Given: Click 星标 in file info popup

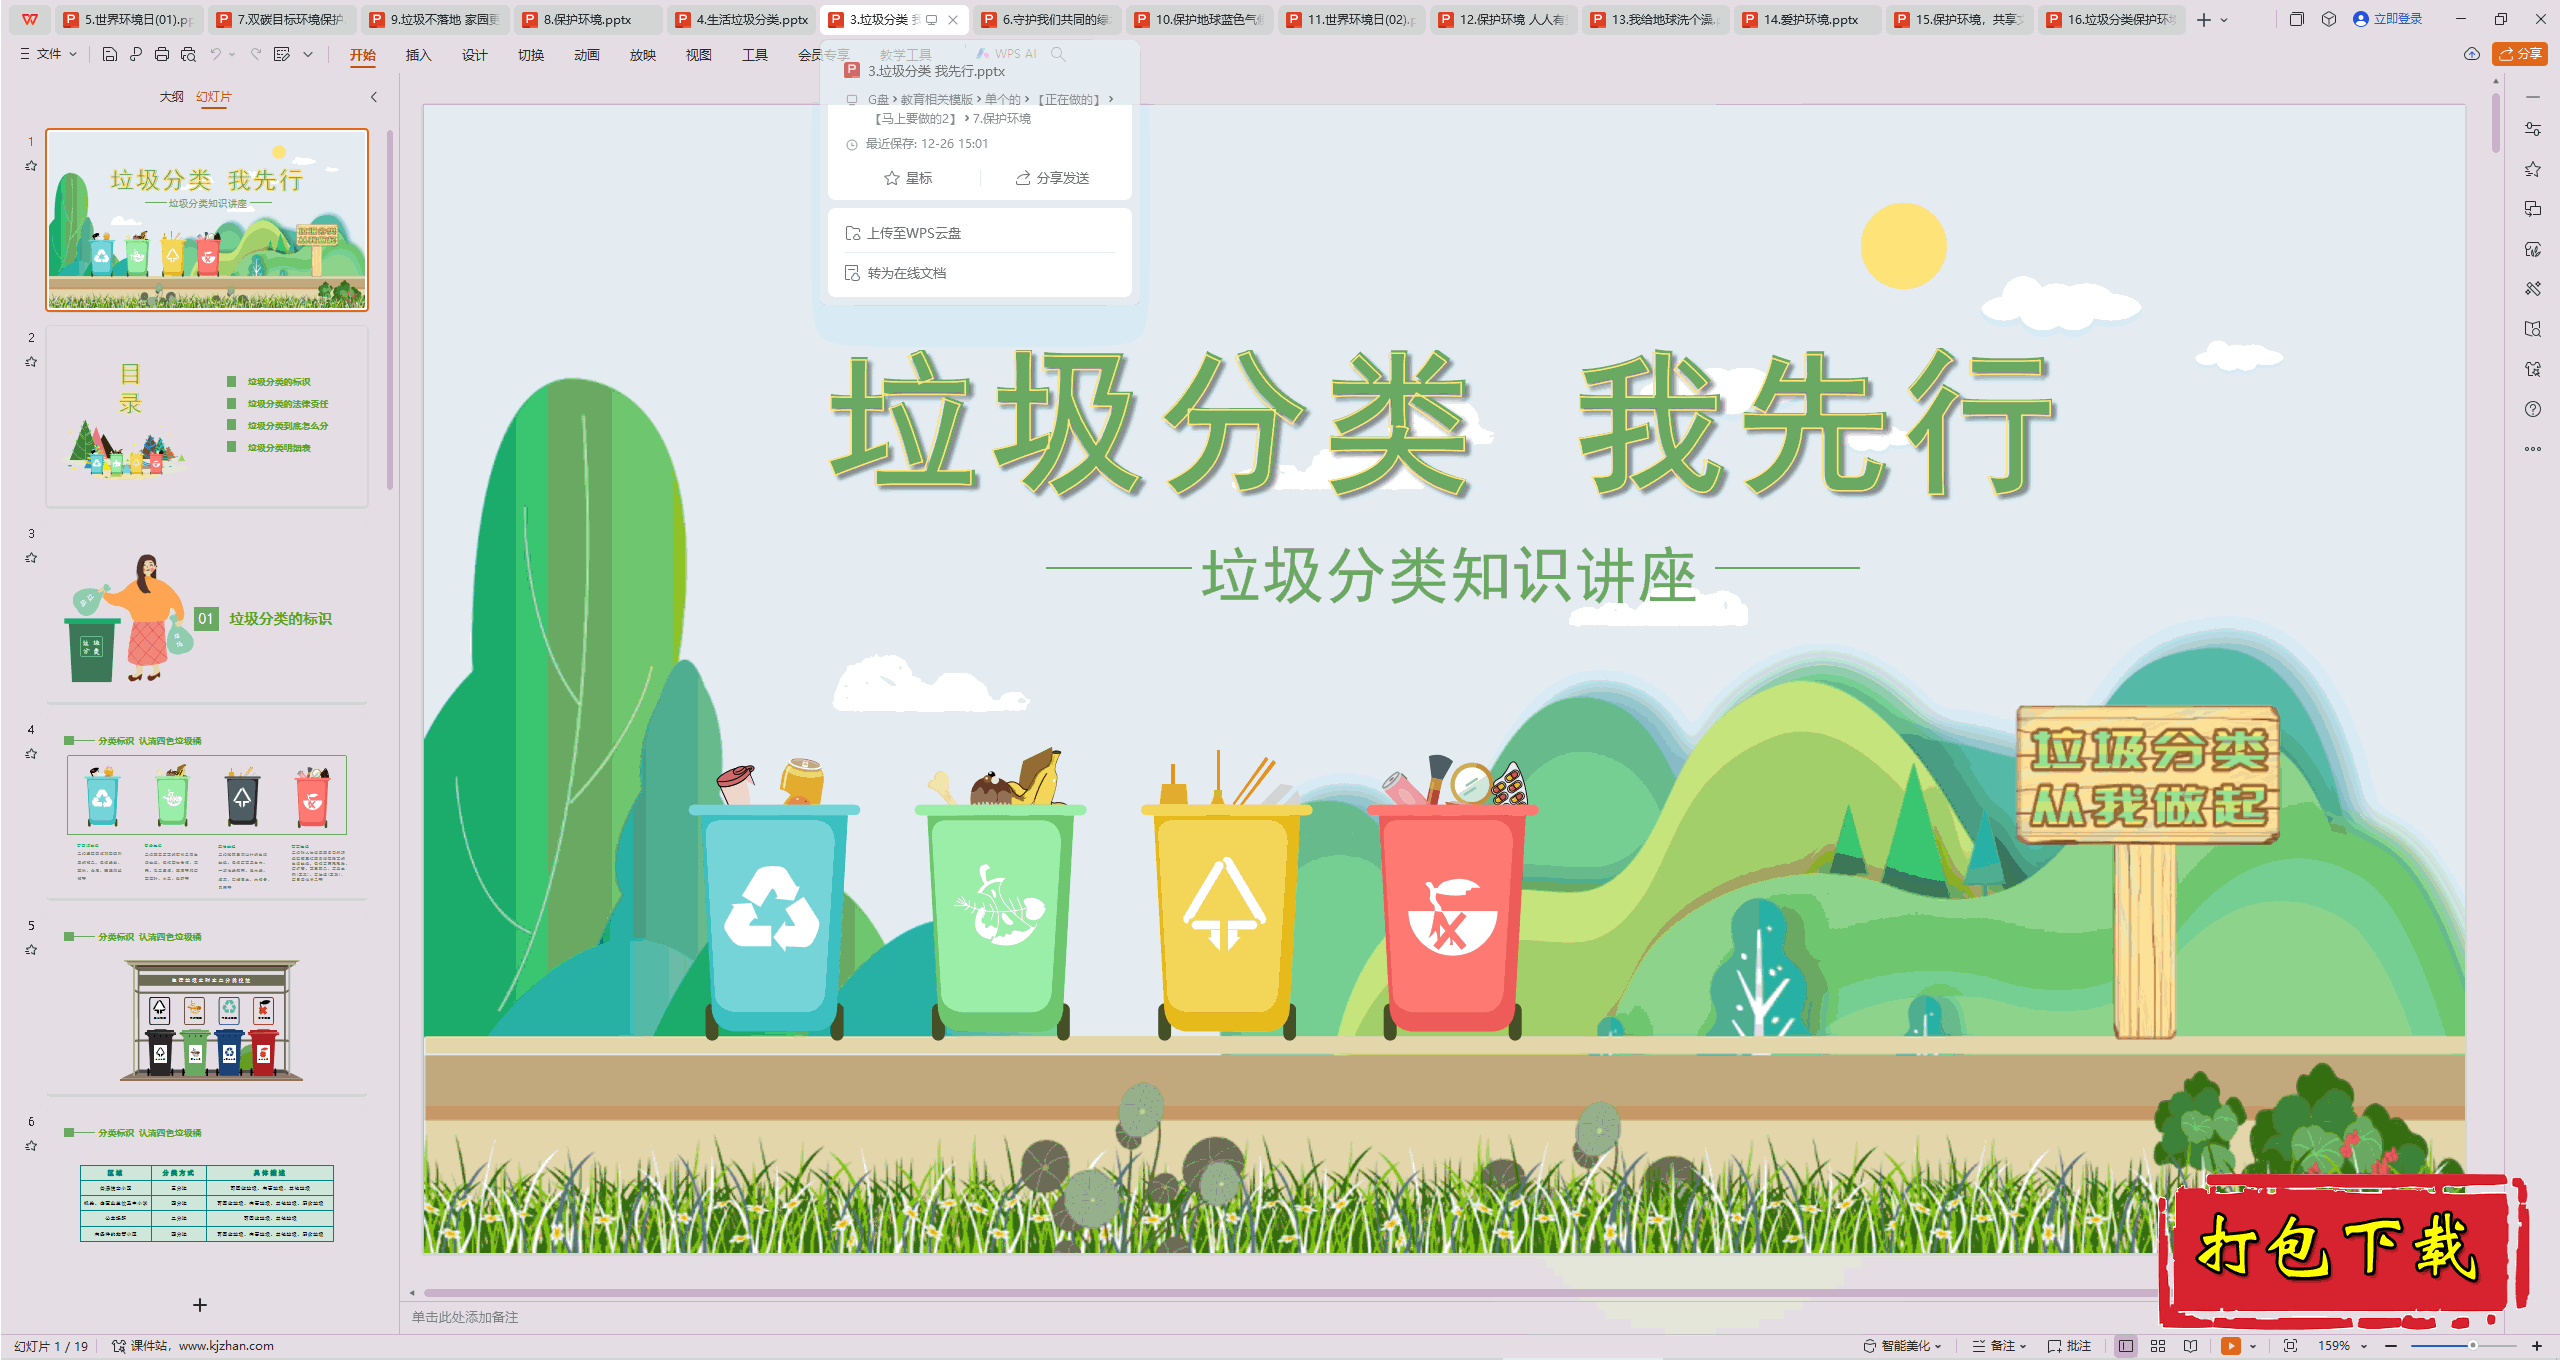Looking at the screenshot, I should (x=908, y=178).
